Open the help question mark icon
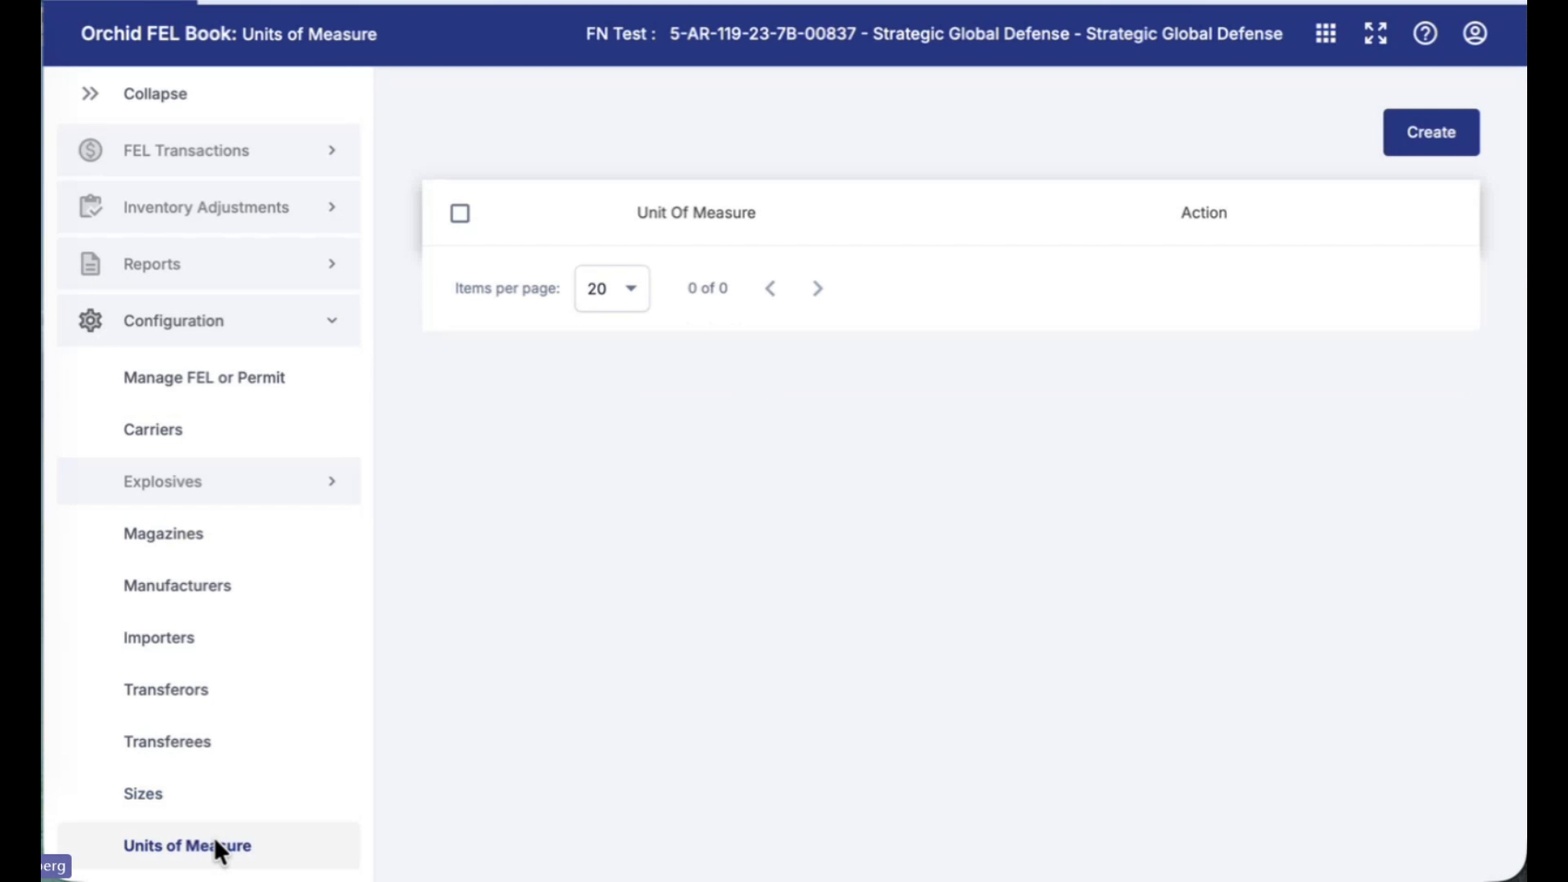Screen dimensions: 1568x882 (x=1425, y=34)
